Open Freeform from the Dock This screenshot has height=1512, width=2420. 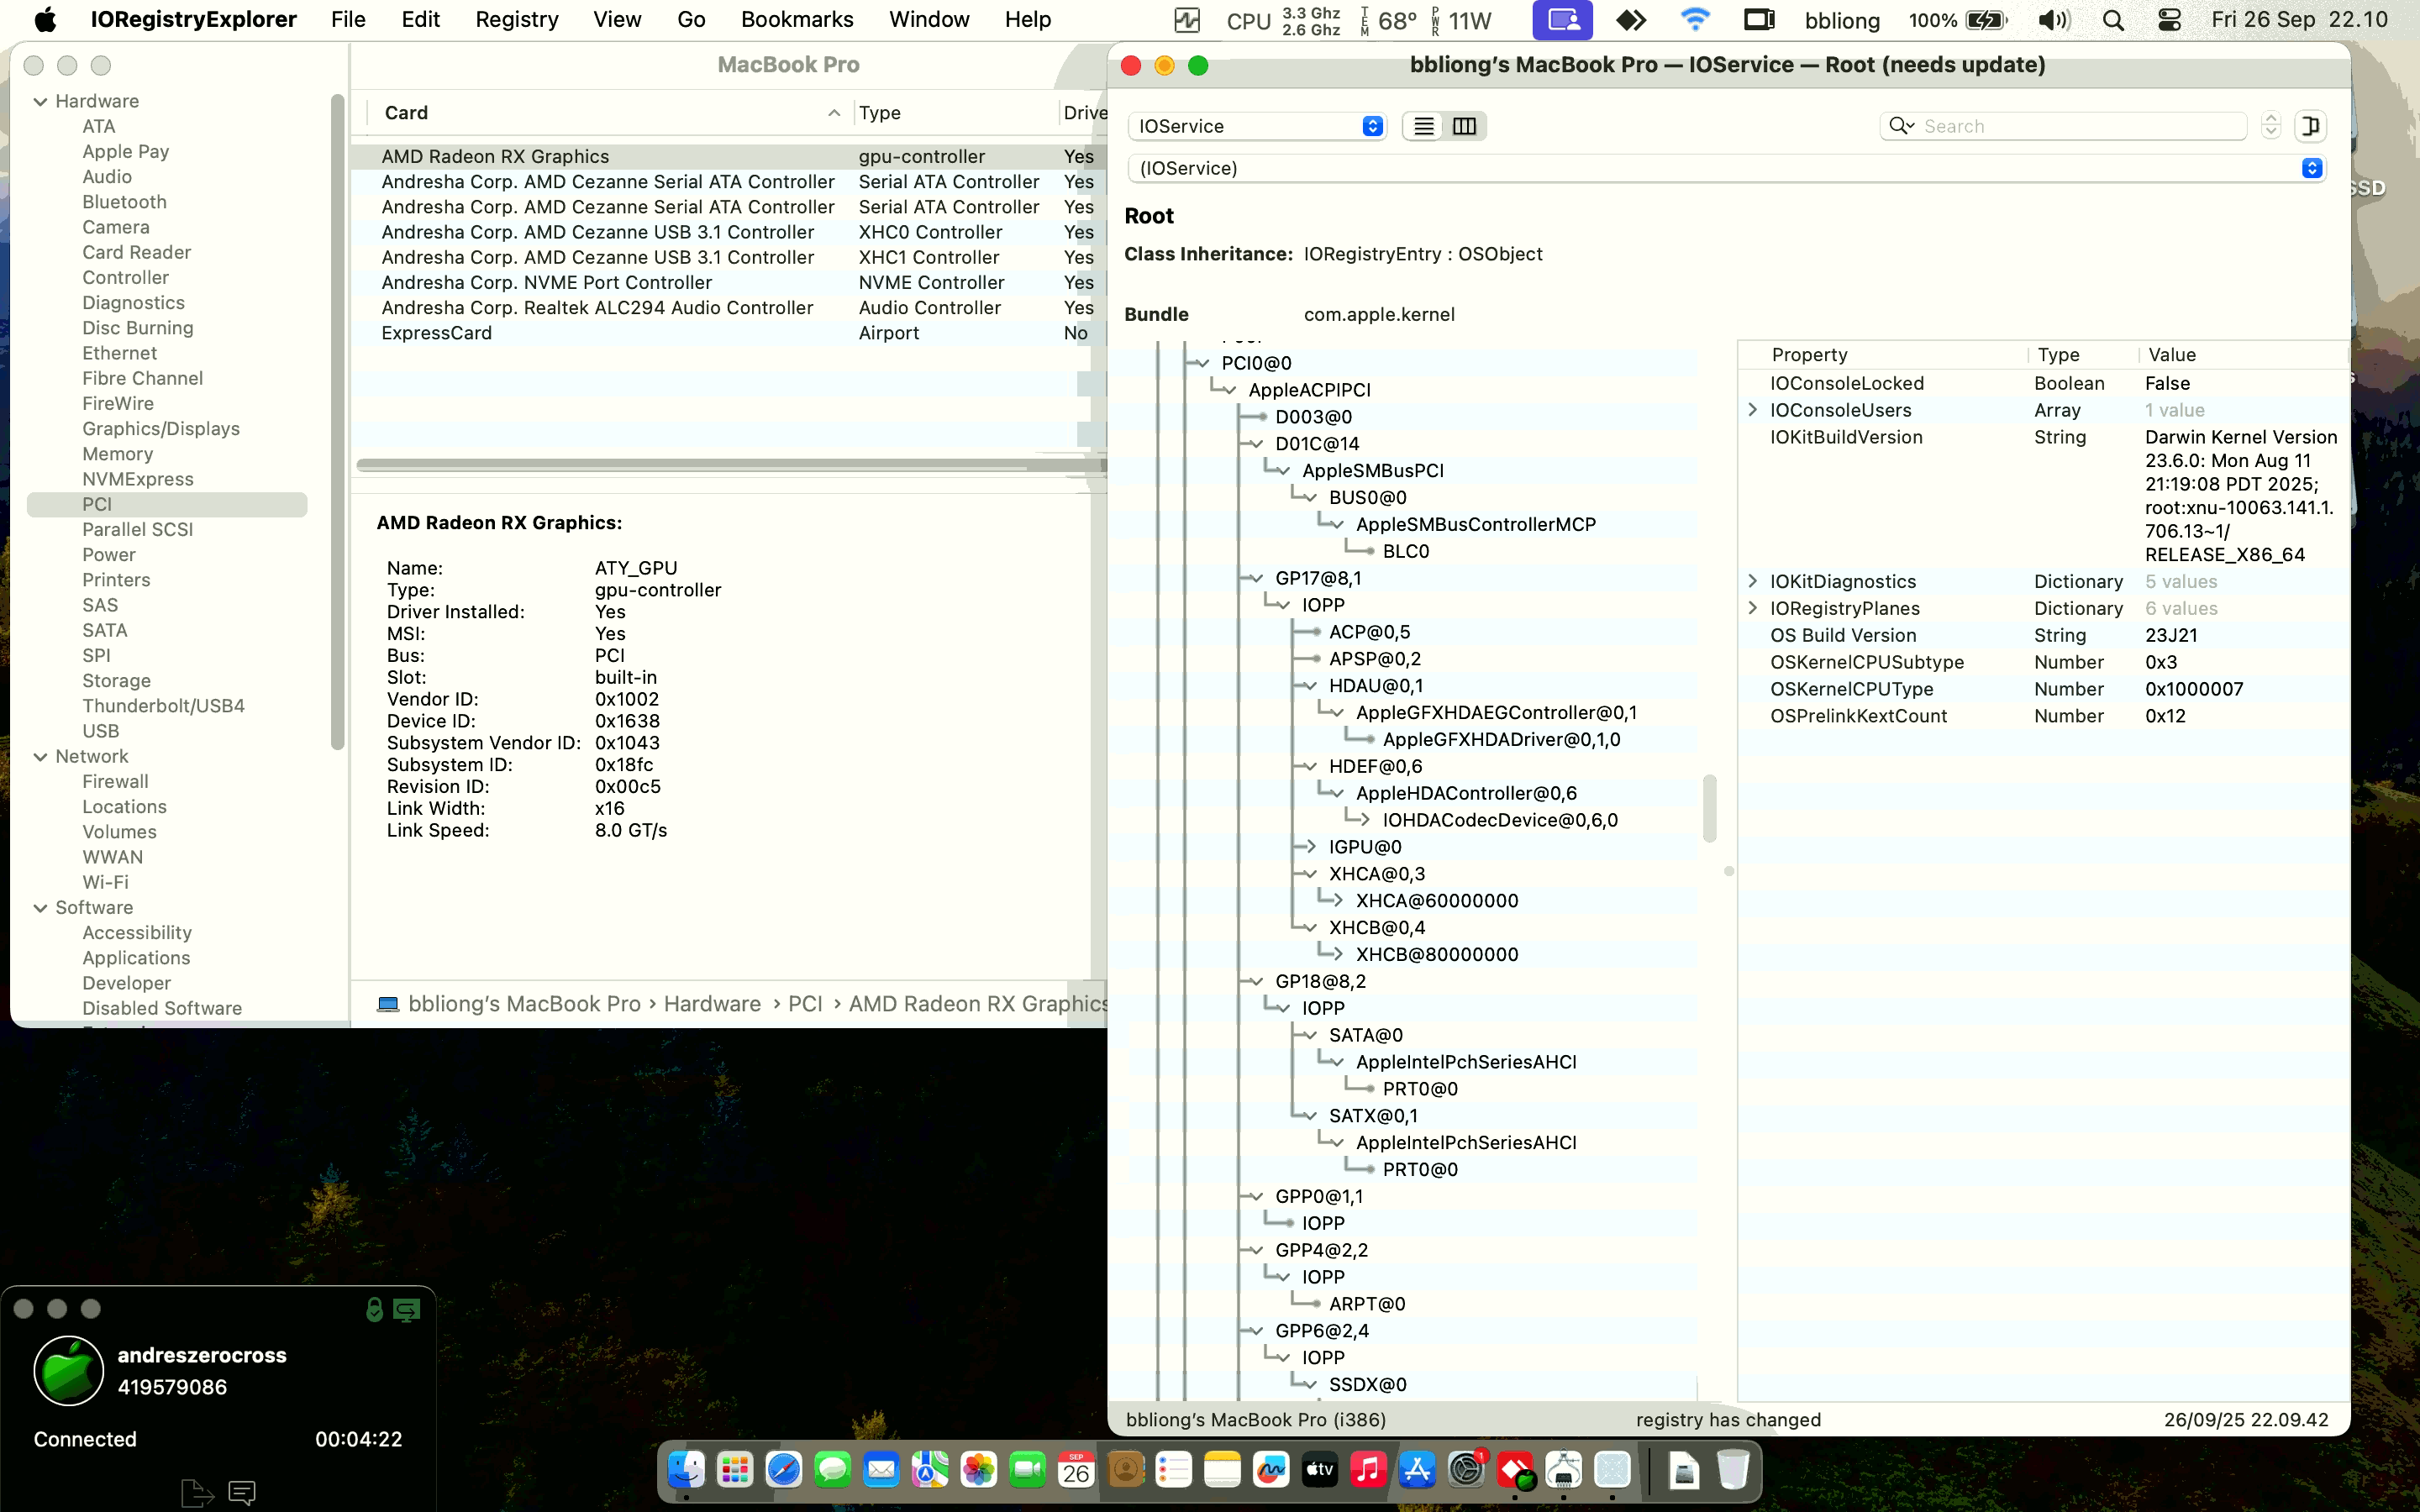(x=1271, y=1470)
